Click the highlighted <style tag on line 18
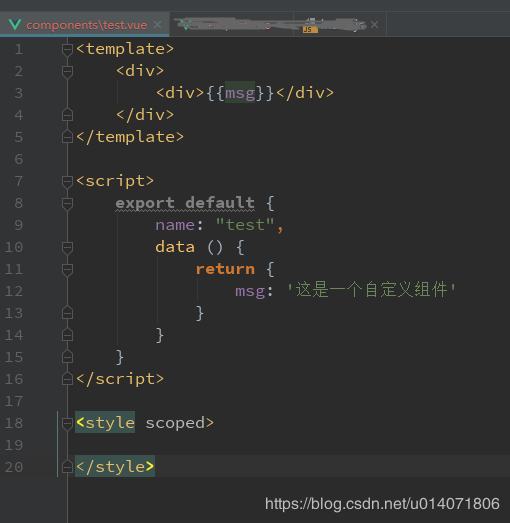Viewport: 510px width, 523px height. (105, 423)
